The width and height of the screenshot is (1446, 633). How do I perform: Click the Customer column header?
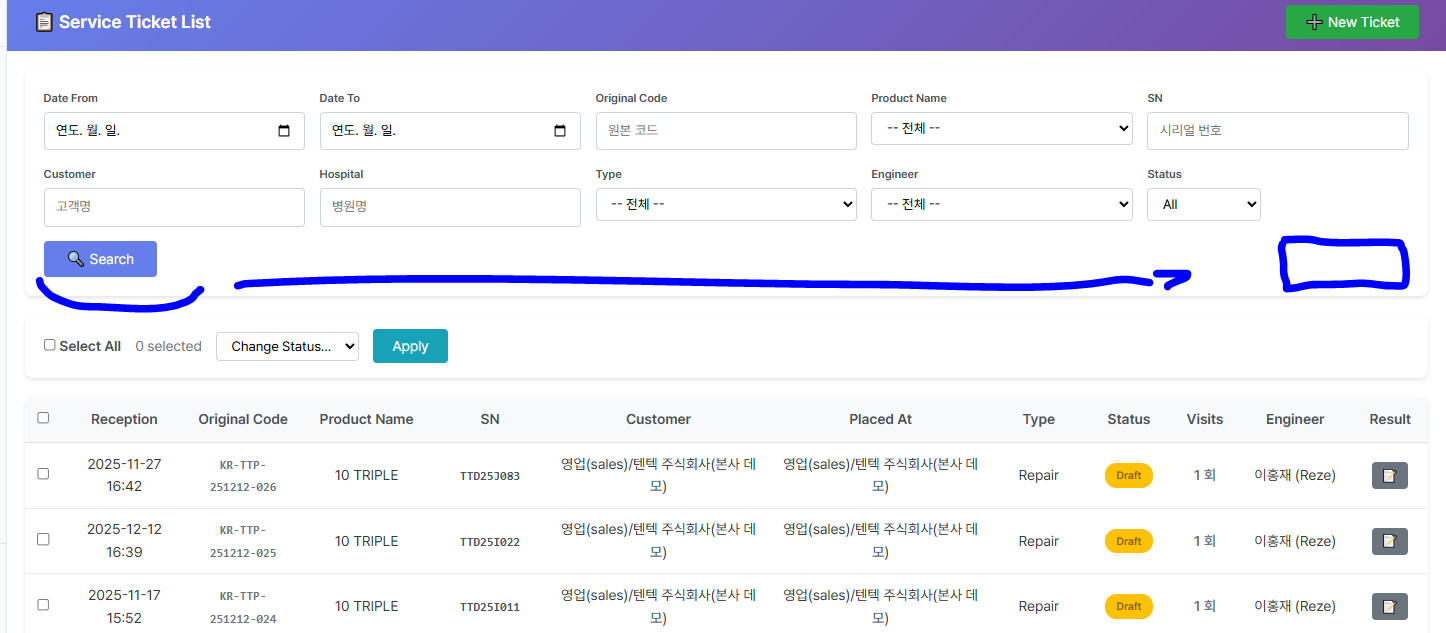pyautogui.click(x=658, y=419)
